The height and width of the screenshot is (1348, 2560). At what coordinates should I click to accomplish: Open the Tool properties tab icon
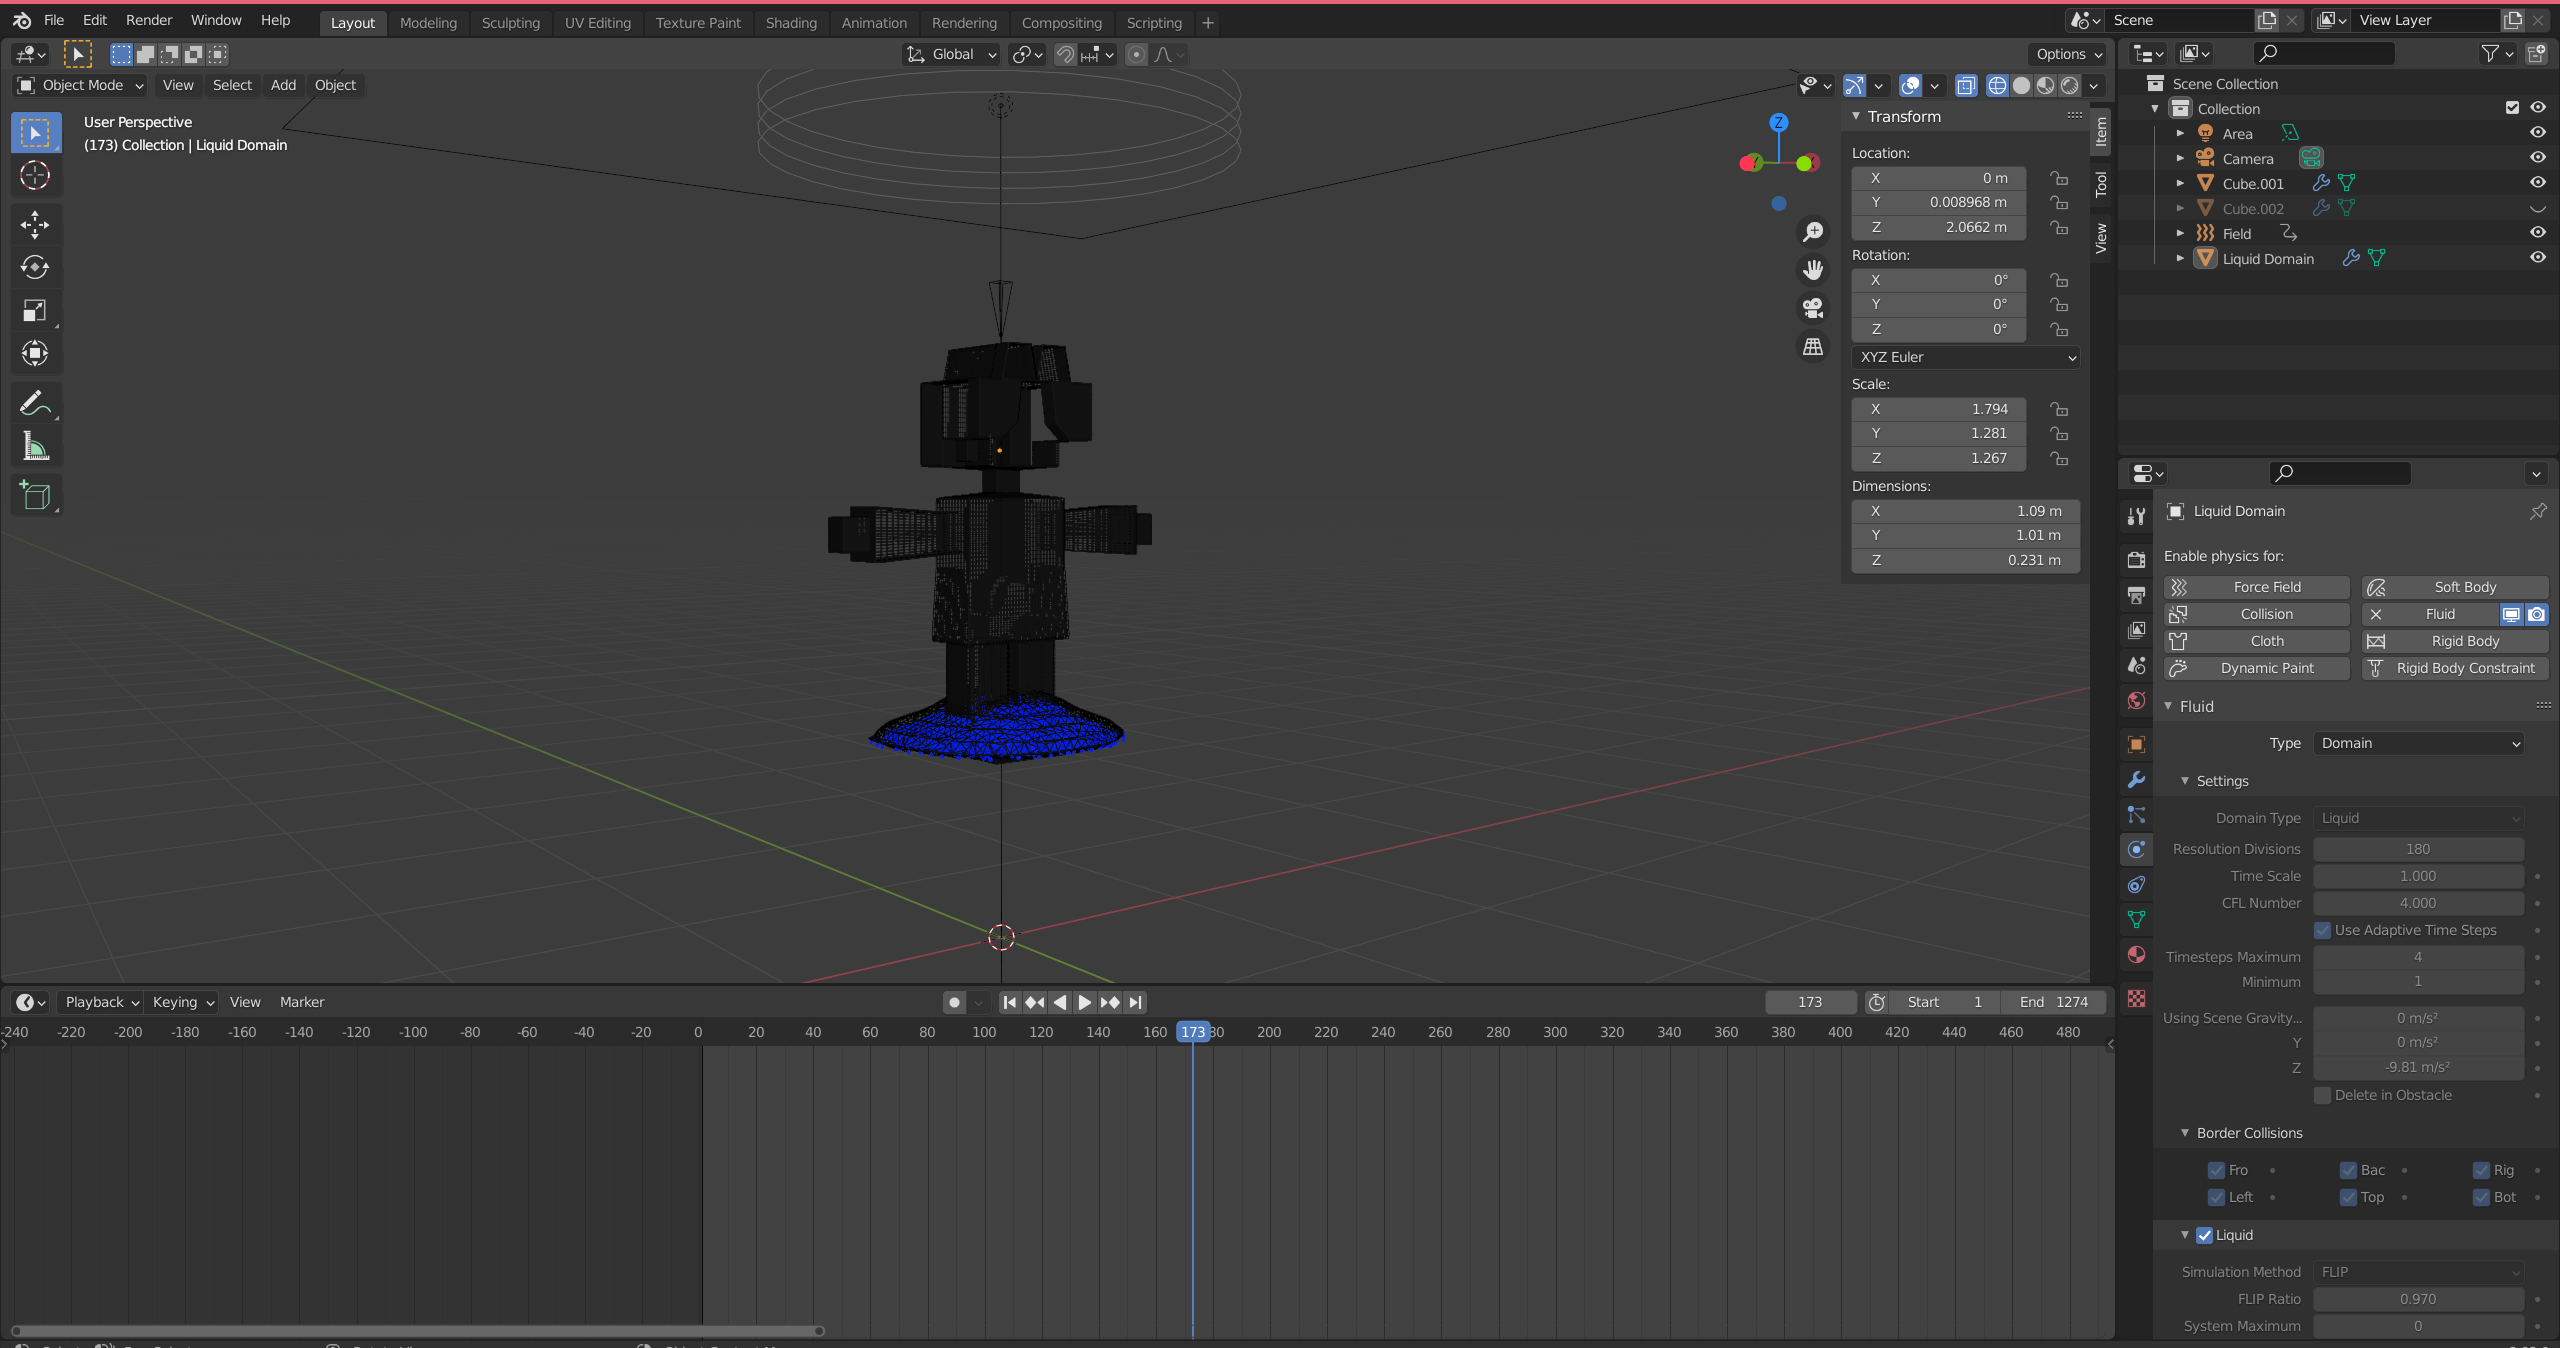[x=2137, y=516]
